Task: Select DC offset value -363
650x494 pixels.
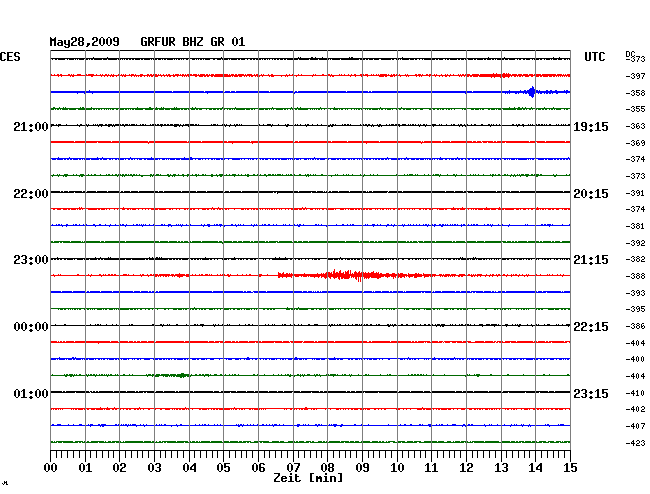Action: pos(635,126)
